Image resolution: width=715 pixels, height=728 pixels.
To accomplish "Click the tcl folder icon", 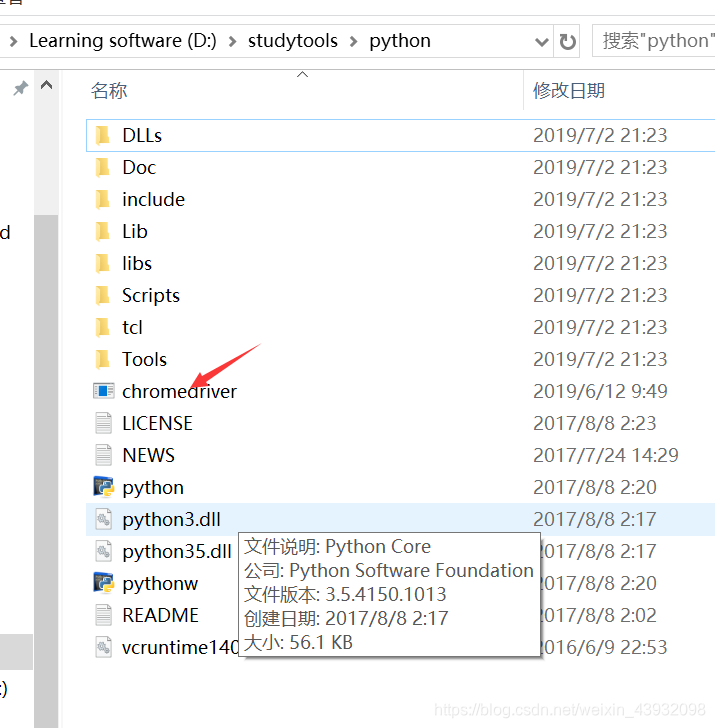I will coord(102,328).
